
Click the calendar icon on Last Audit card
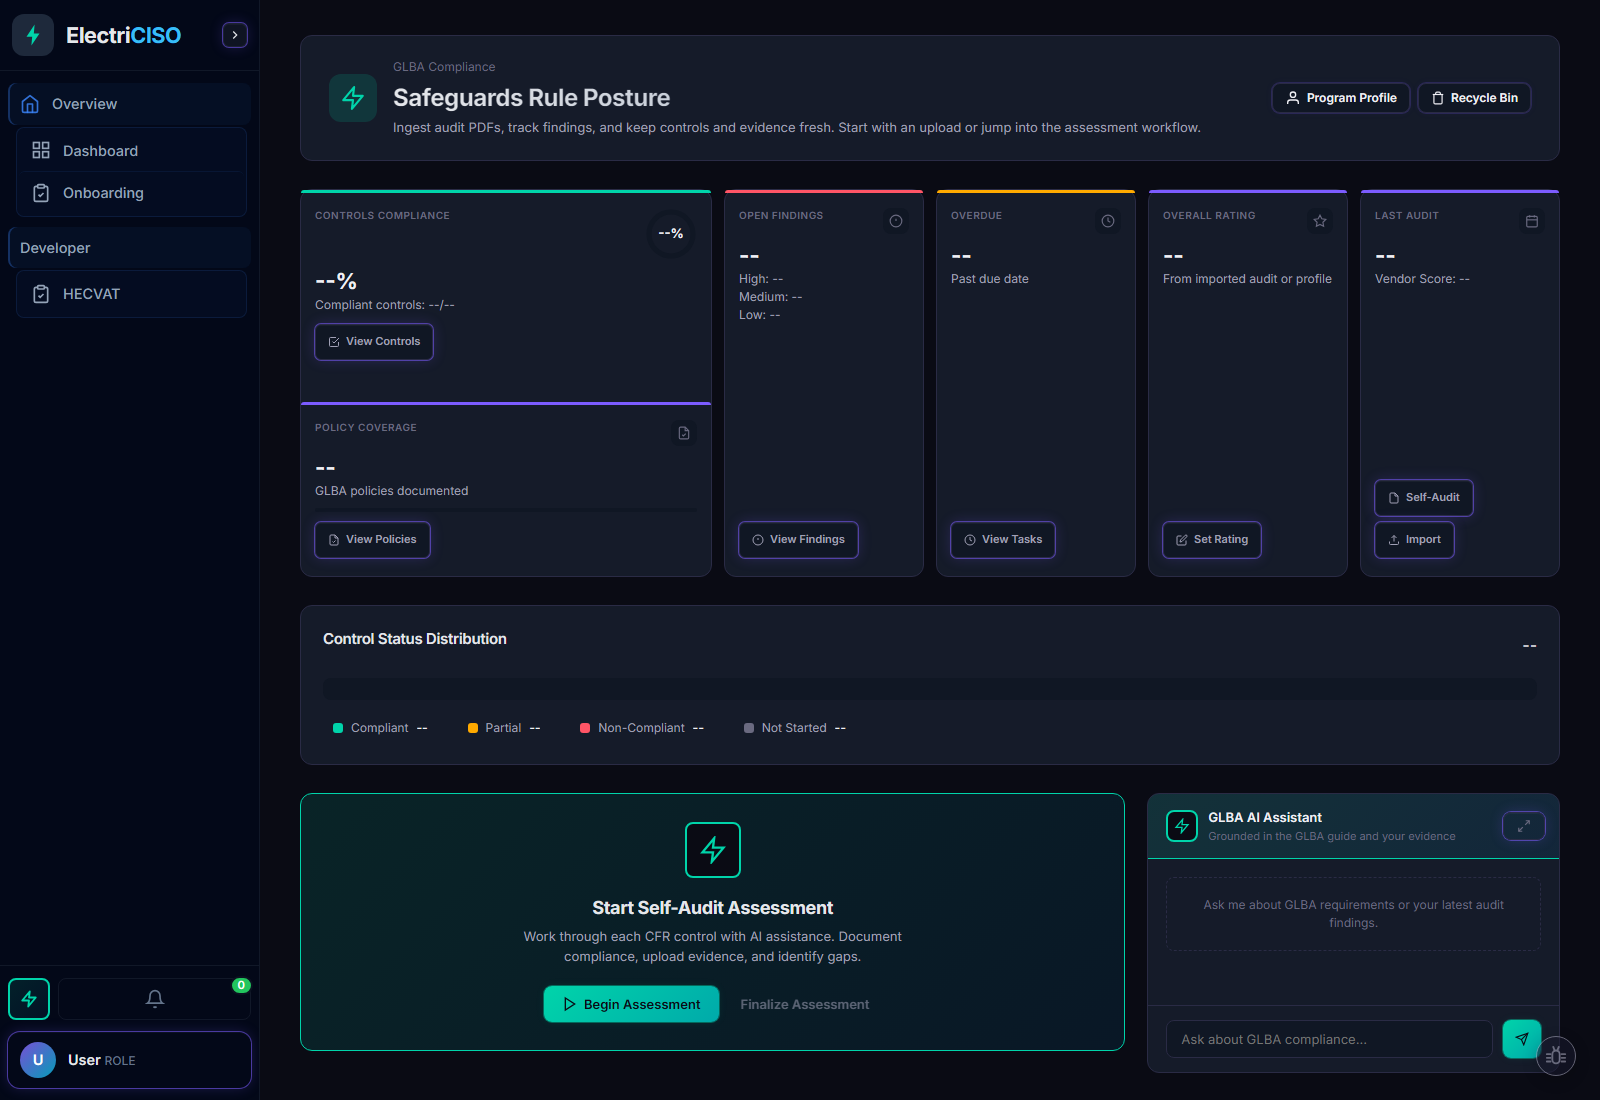coord(1532,221)
